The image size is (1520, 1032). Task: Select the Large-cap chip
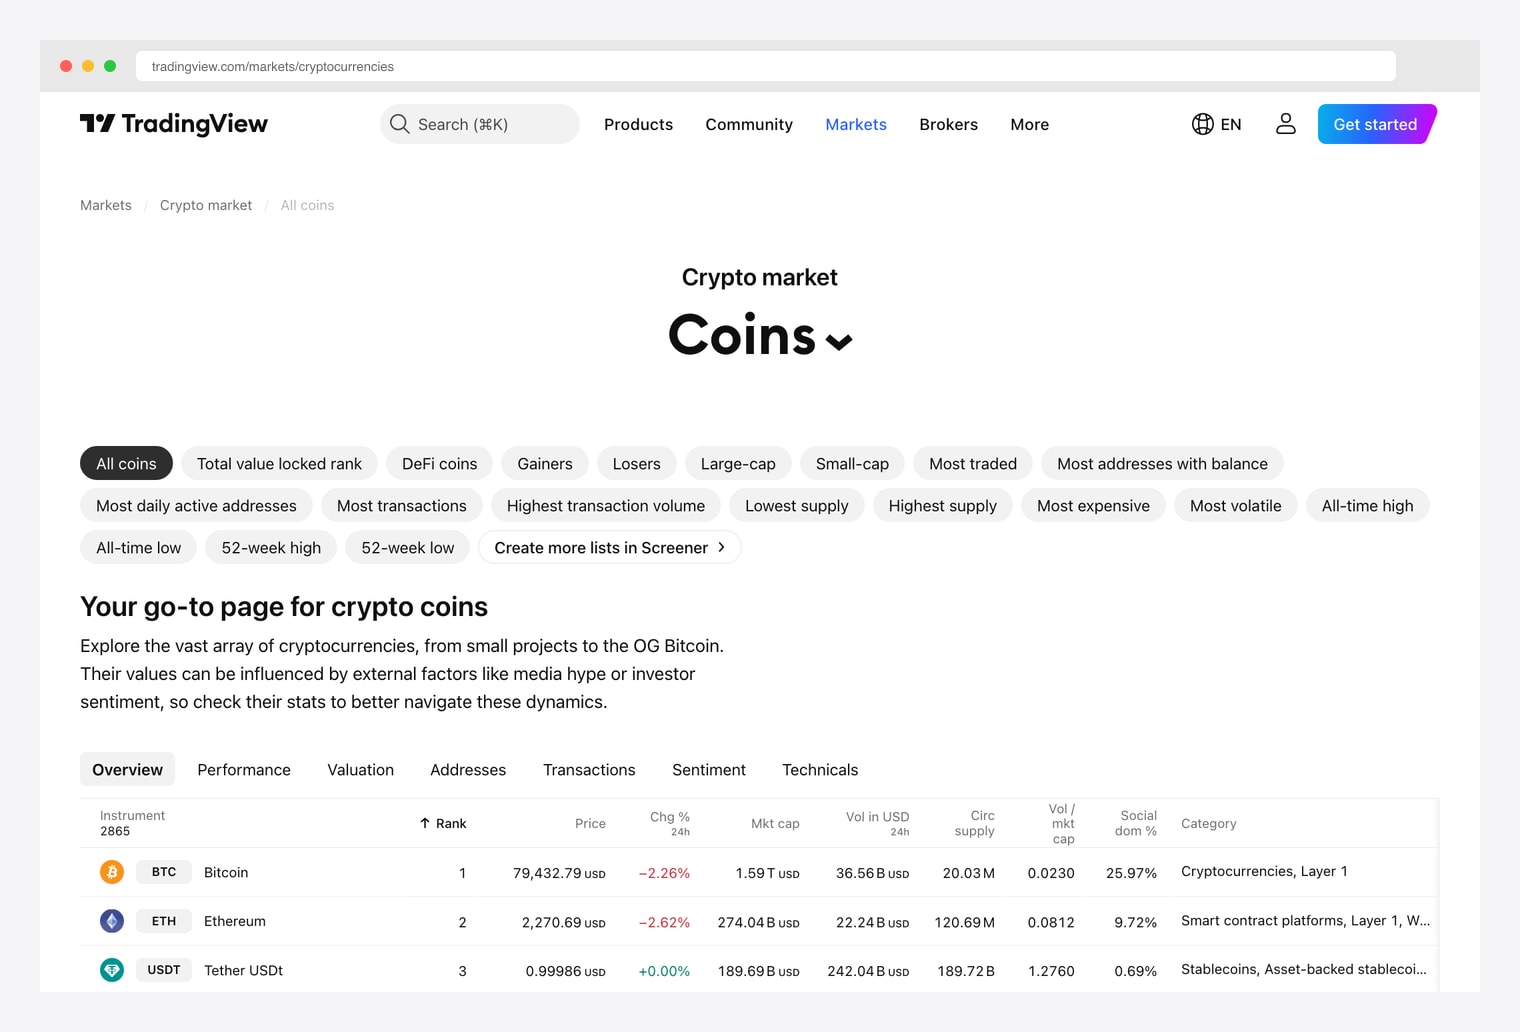pyautogui.click(x=738, y=464)
